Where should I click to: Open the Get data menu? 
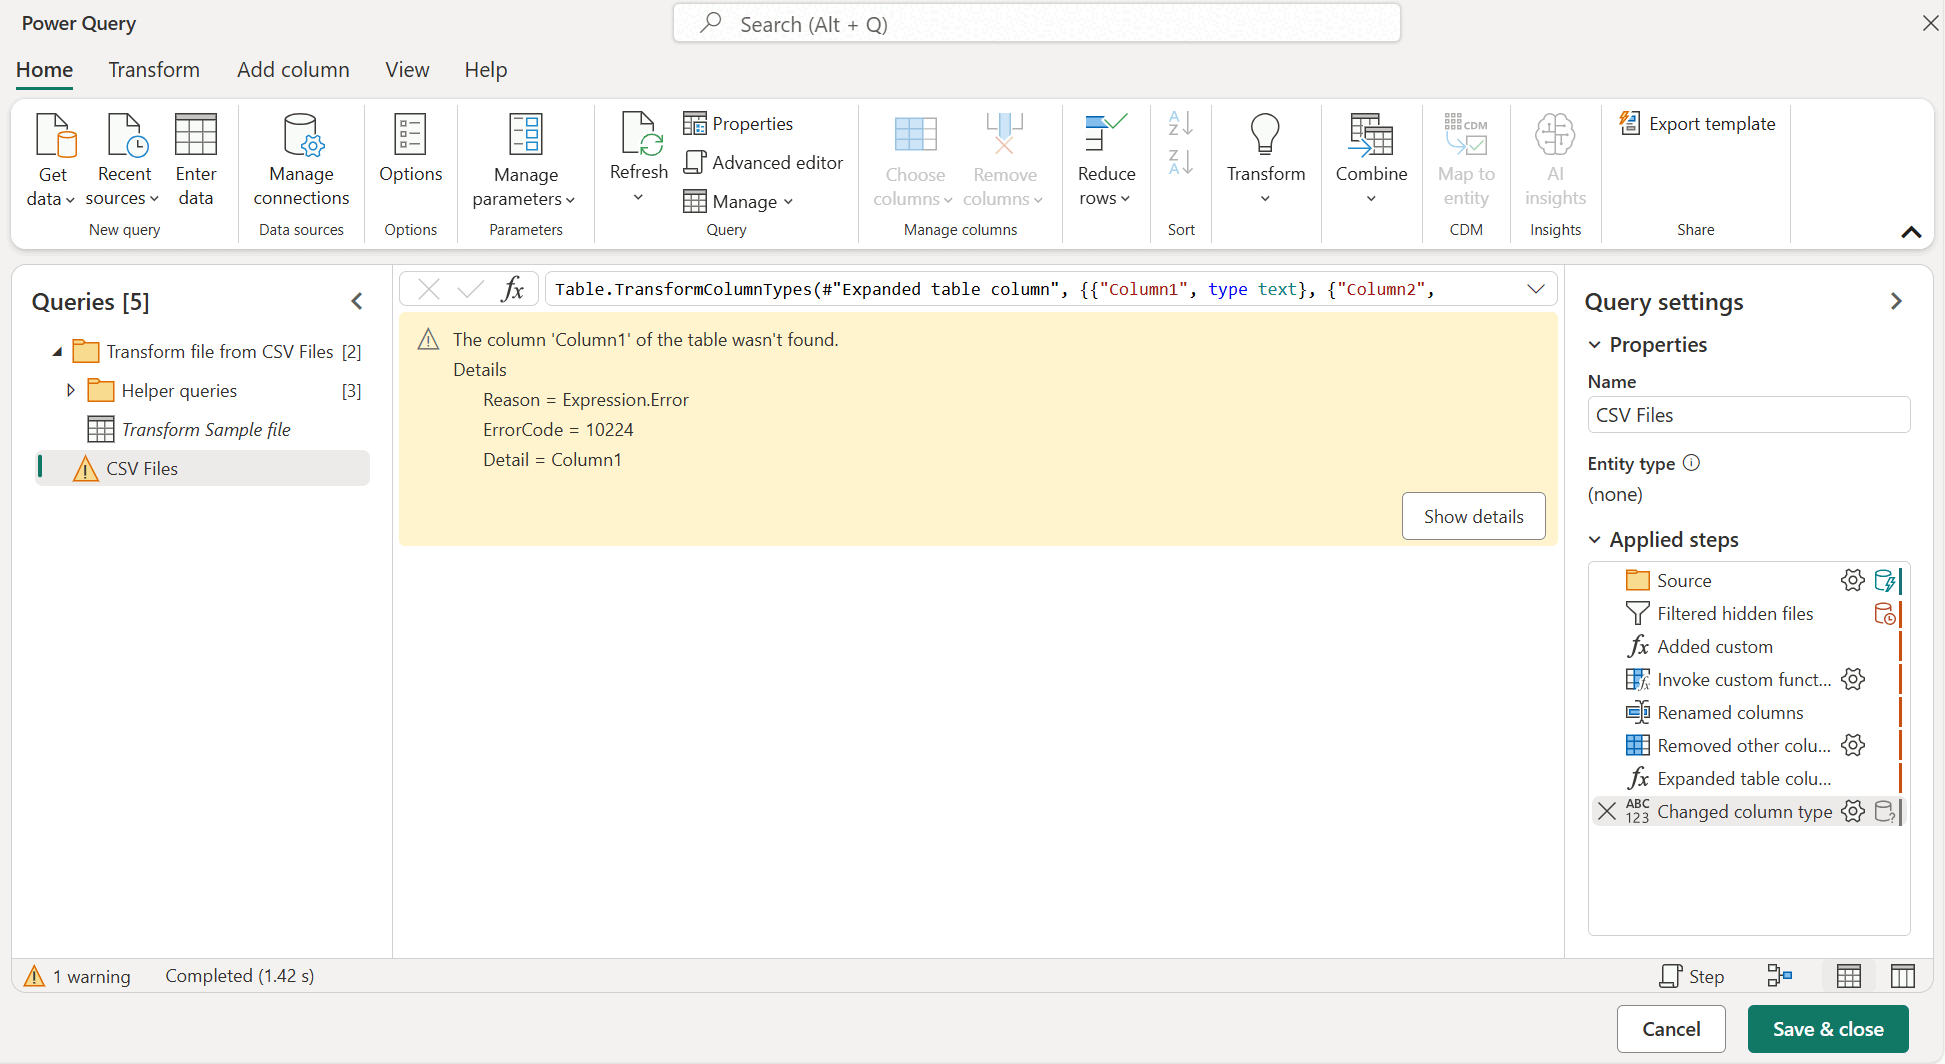click(x=52, y=160)
